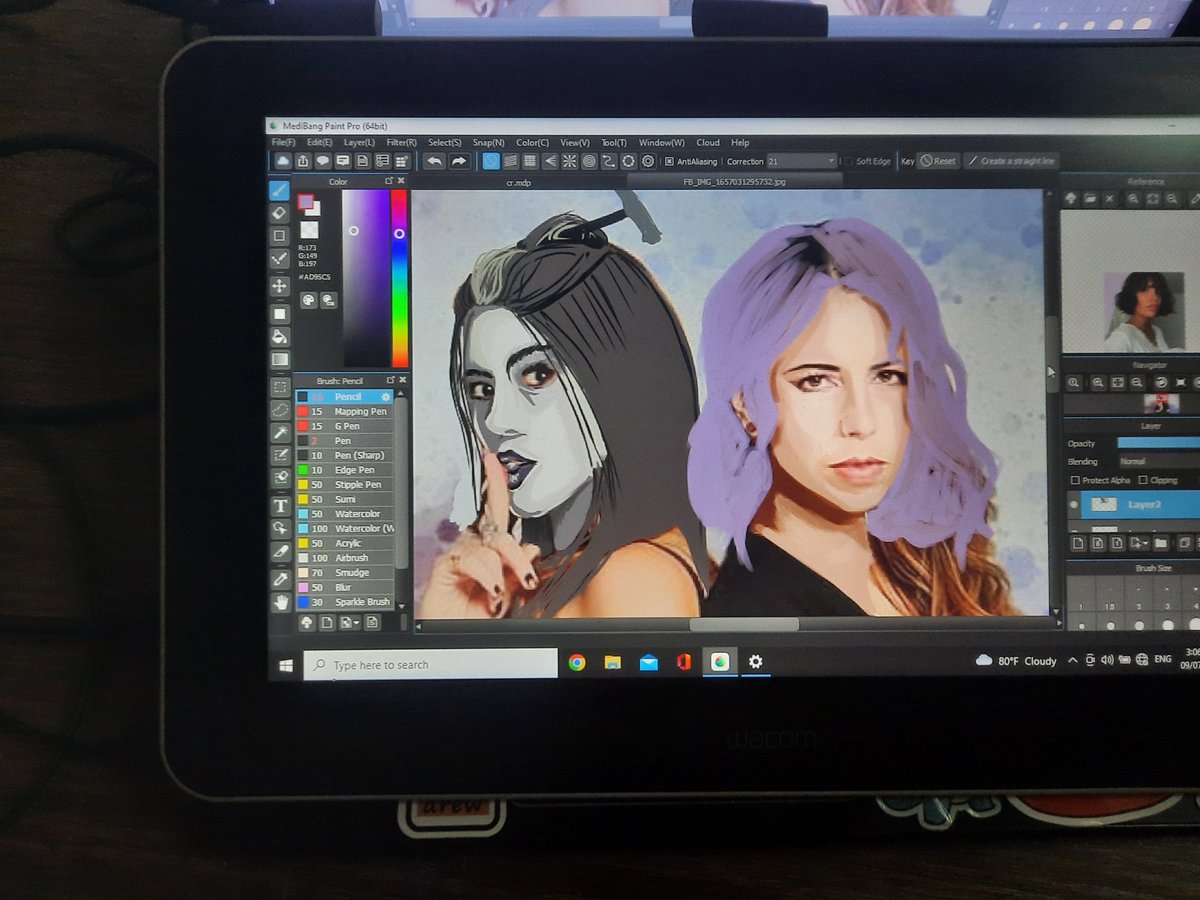Turn on the concentric circle snap icon

[x=589, y=161]
